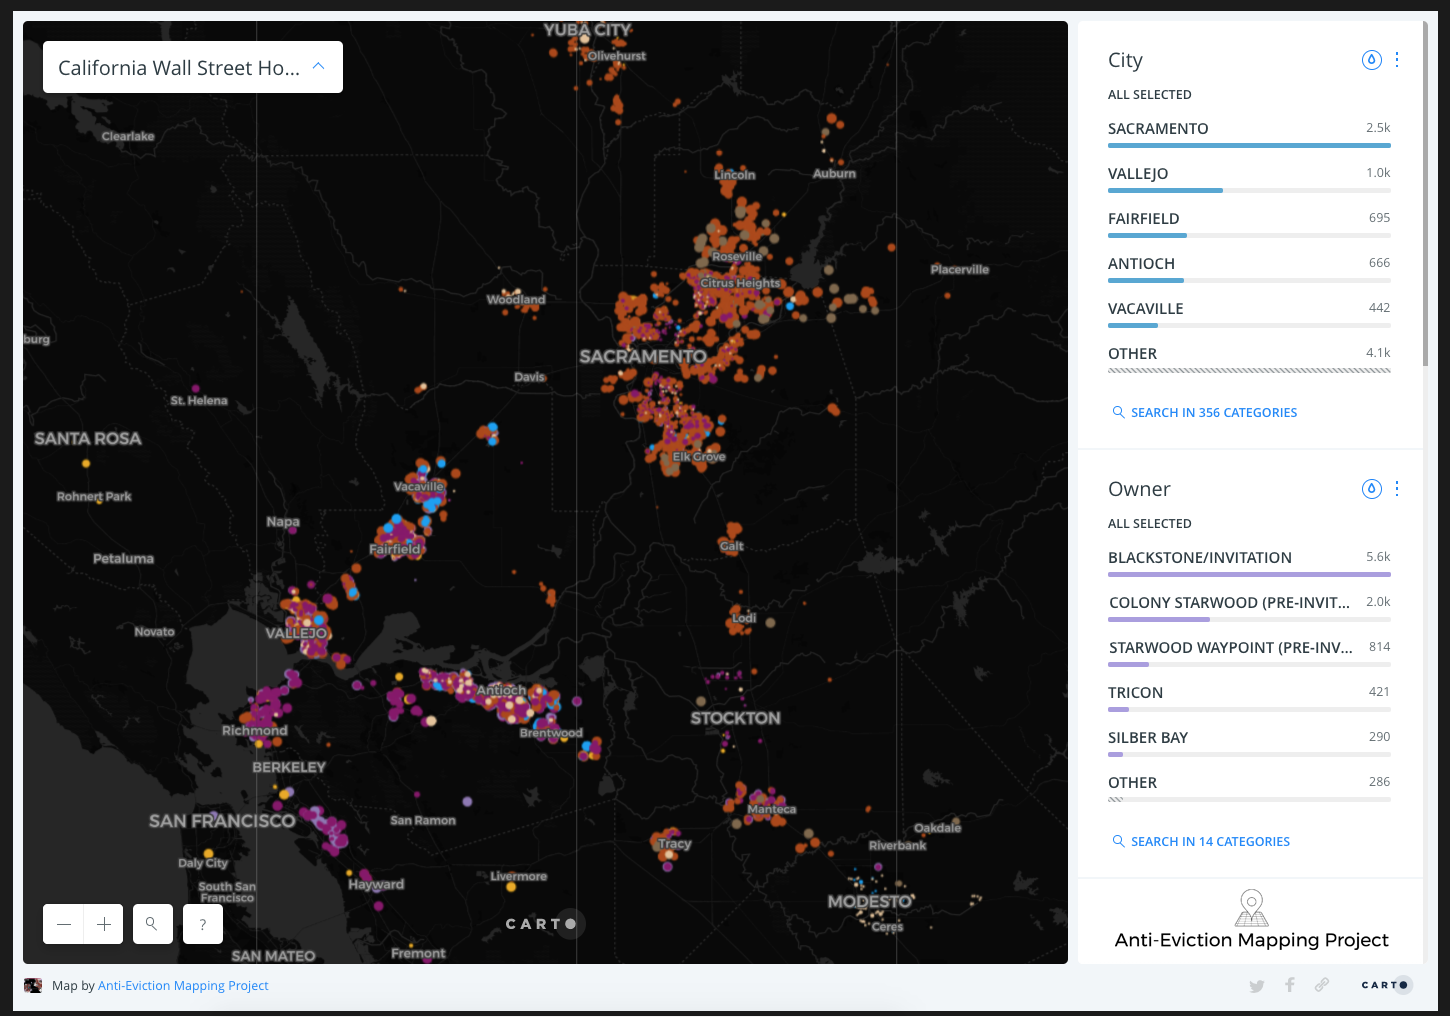1450x1017 pixels.
Task: Select the FAIRFIELD city category
Action: pos(1249,224)
